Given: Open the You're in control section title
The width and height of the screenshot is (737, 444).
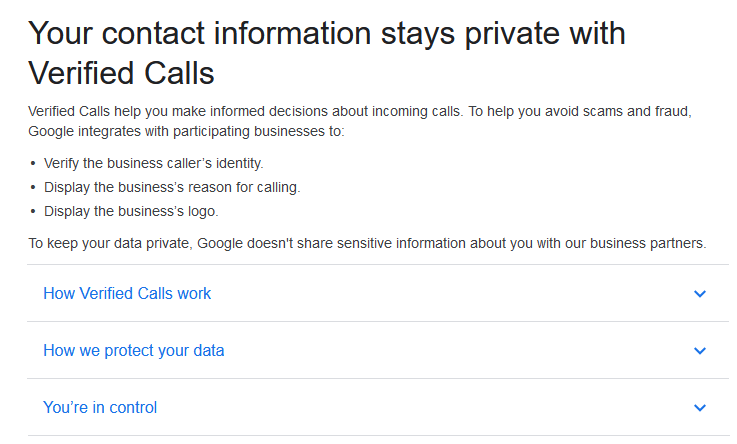Looking at the screenshot, I should point(100,408).
